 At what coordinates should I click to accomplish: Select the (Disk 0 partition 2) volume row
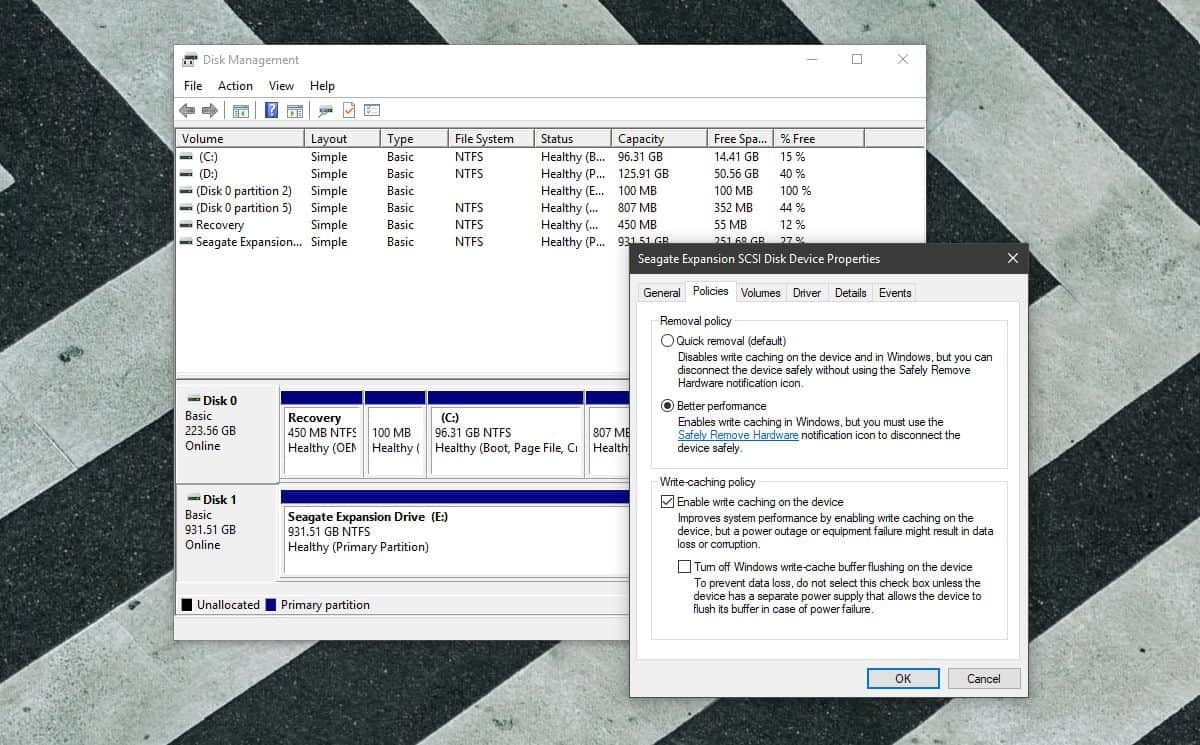[550, 191]
